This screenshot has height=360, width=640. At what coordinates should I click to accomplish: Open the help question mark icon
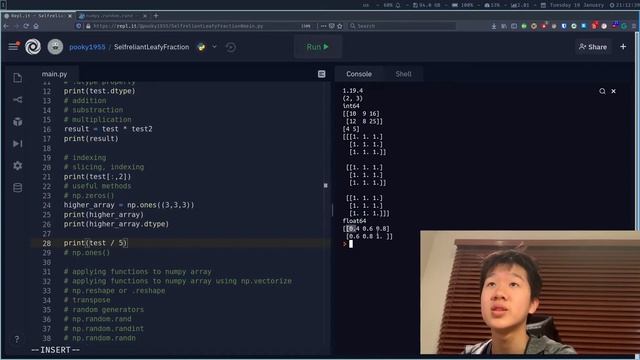pyautogui.click(x=17, y=339)
